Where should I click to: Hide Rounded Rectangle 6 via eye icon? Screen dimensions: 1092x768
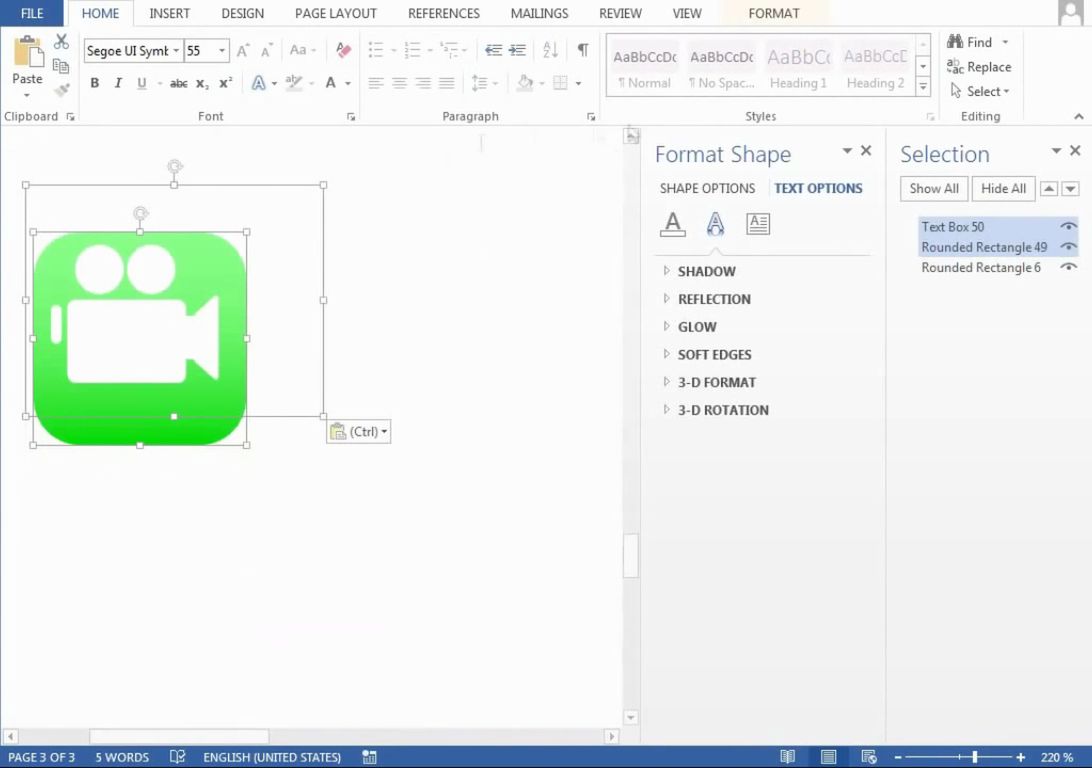[1068, 267]
